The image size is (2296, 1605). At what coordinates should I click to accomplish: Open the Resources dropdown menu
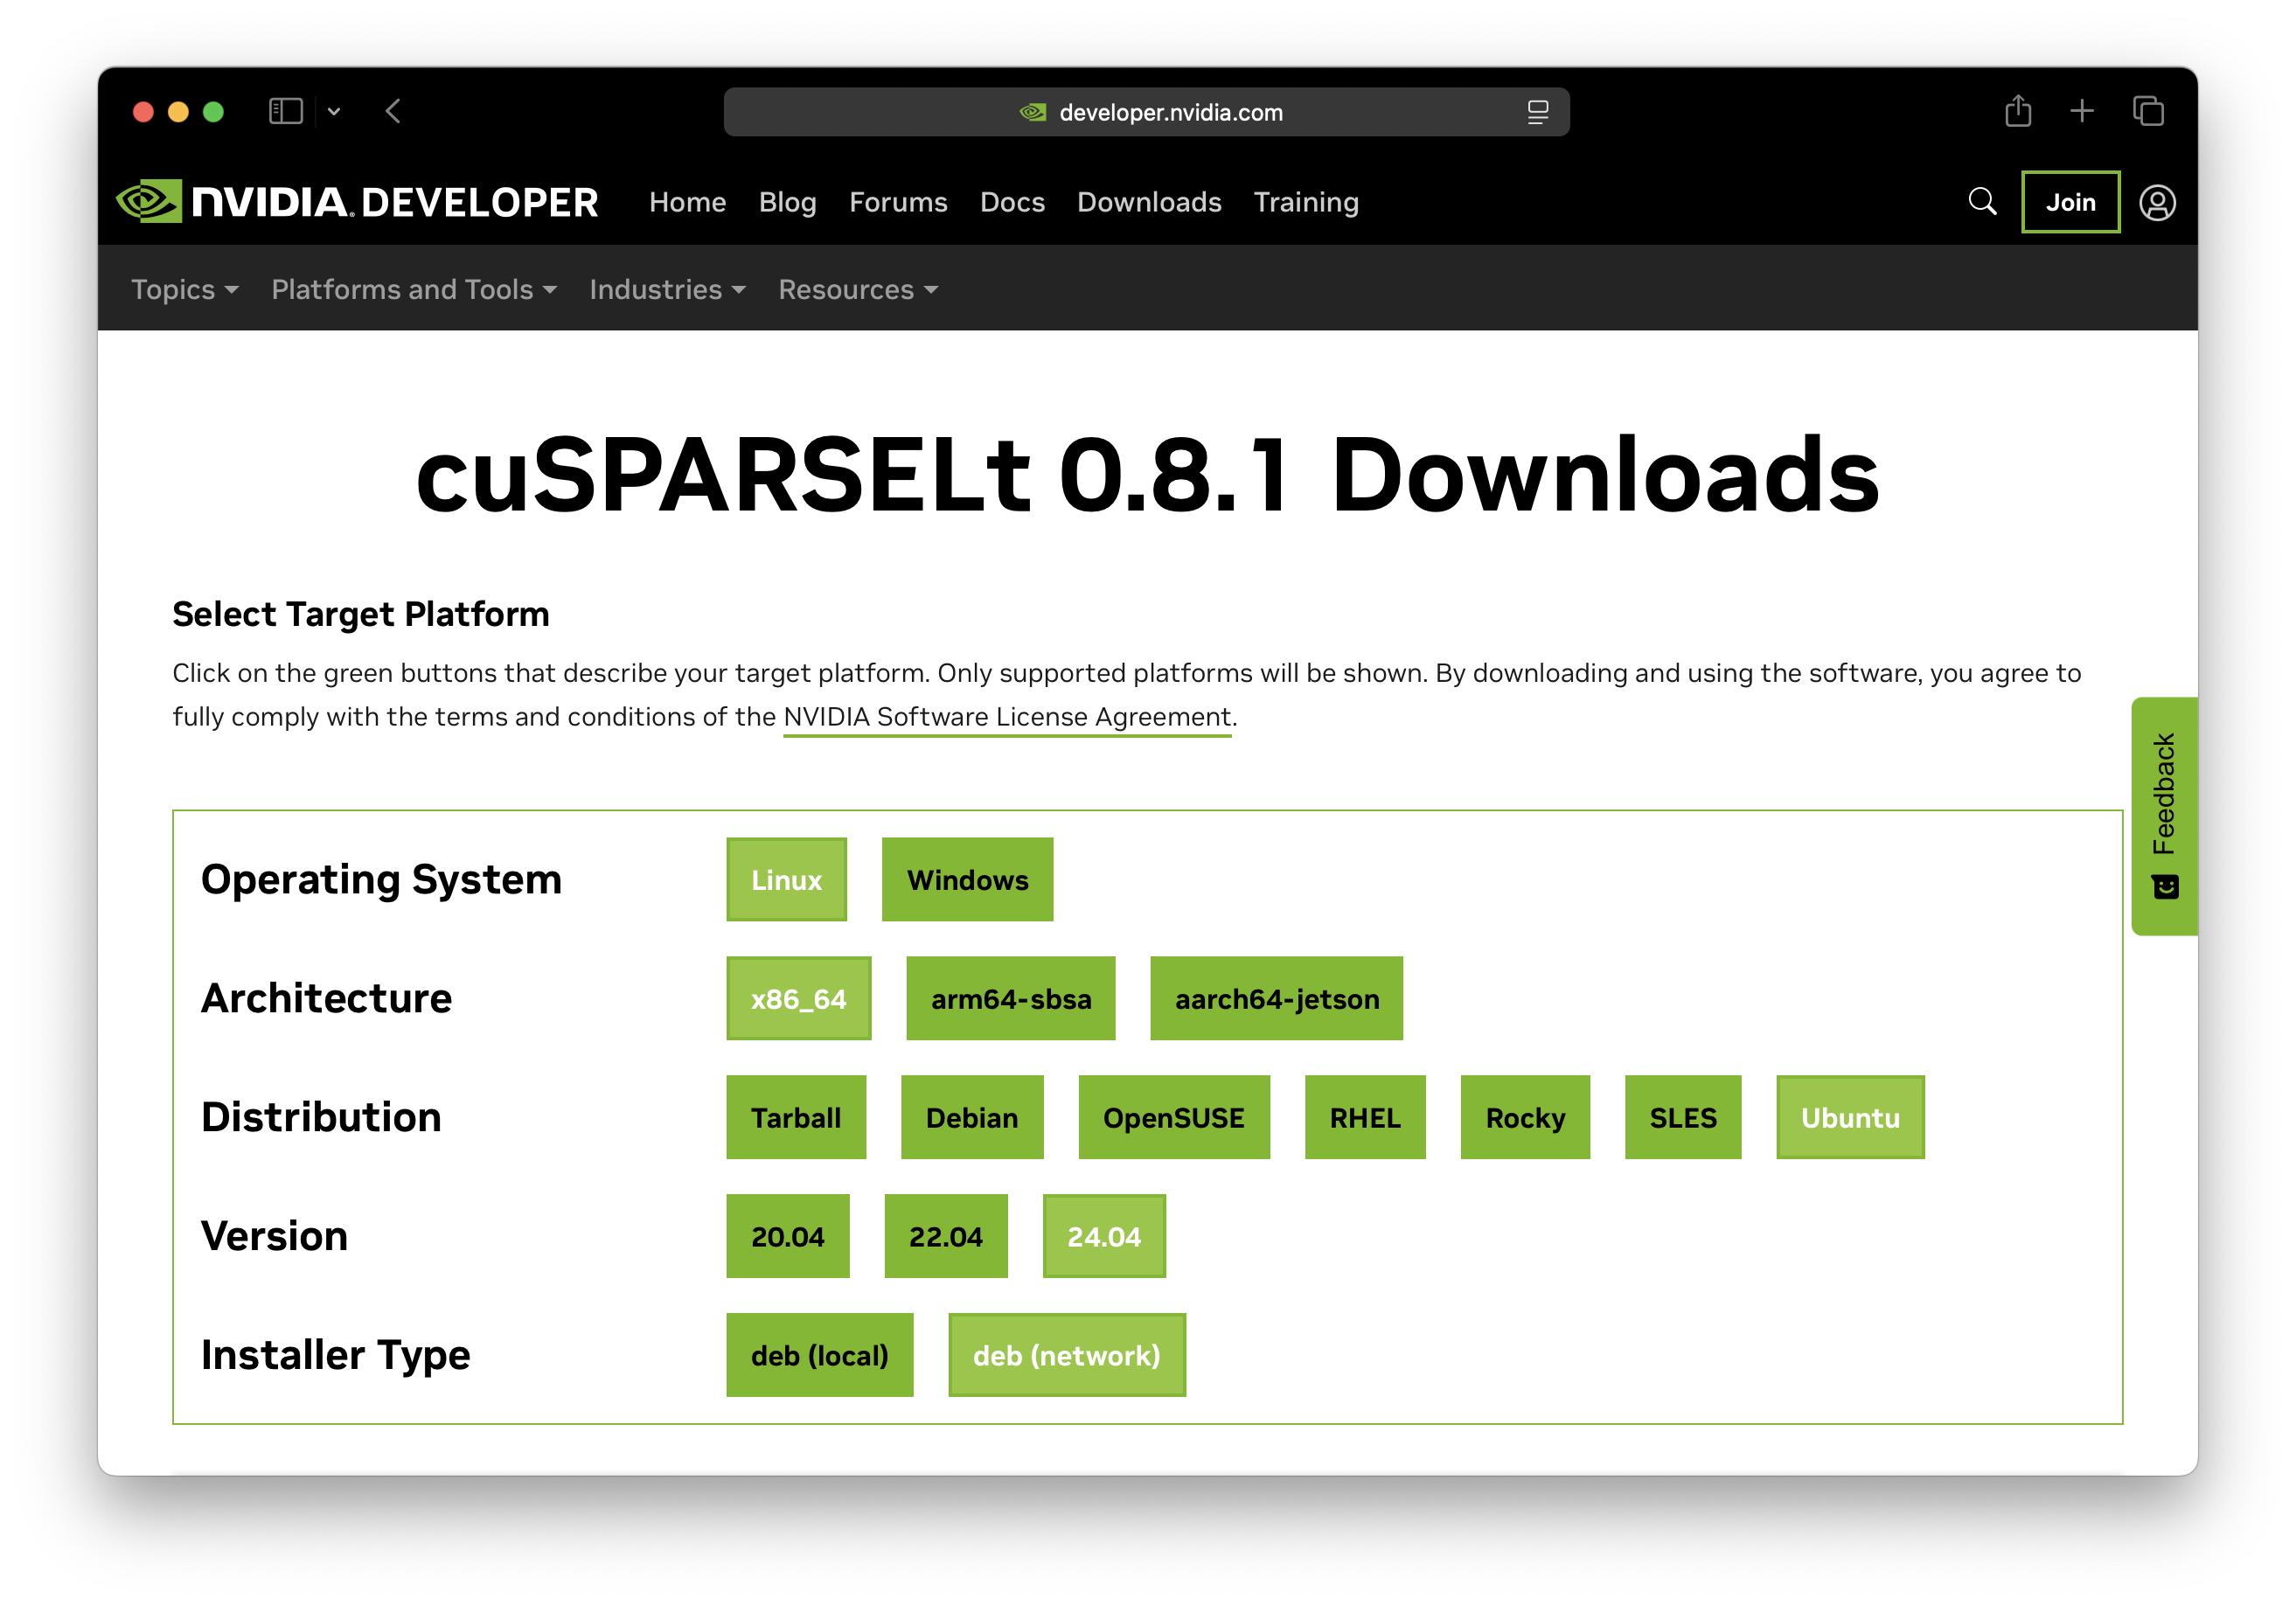(857, 290)
